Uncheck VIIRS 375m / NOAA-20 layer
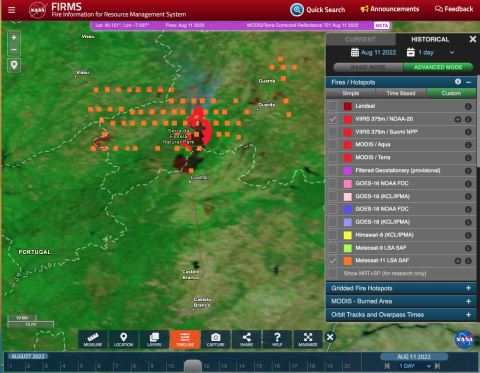This screenshot has height=373, width=480. click(333, 119)
